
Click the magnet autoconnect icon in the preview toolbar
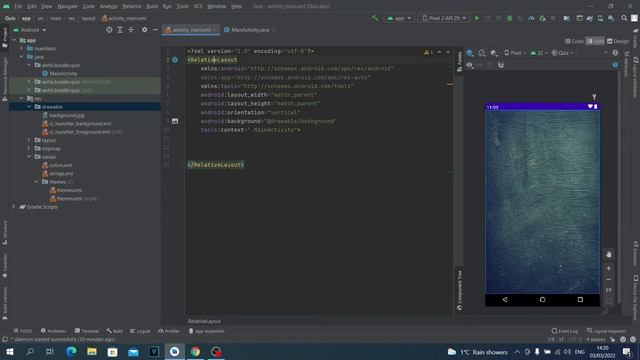(x=501, y=65)
